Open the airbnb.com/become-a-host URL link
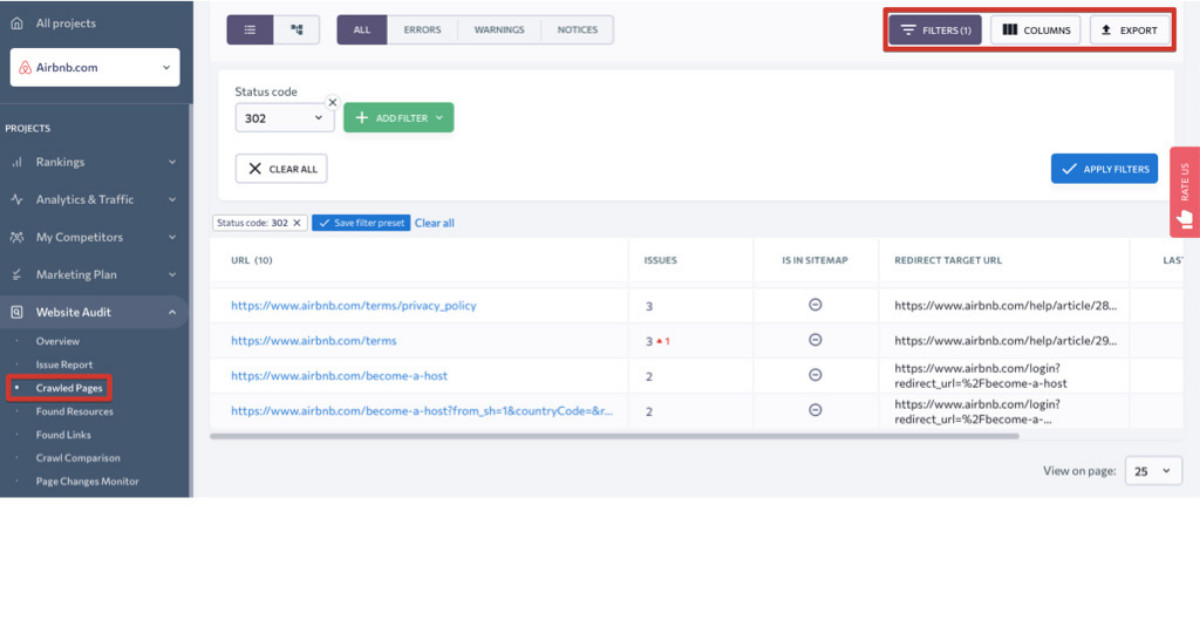 pos(339,376)
